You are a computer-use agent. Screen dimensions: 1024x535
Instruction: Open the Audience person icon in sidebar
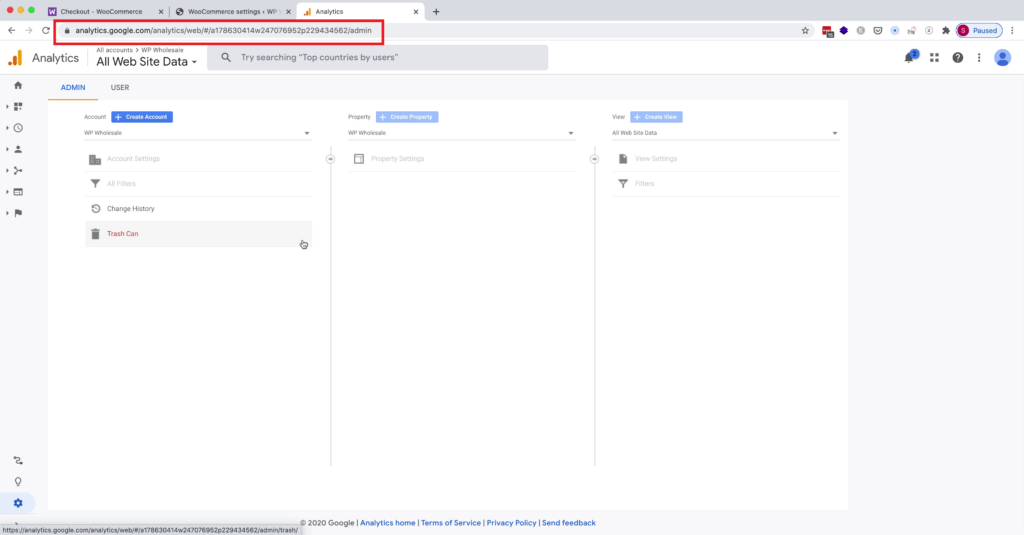point(18,150)
